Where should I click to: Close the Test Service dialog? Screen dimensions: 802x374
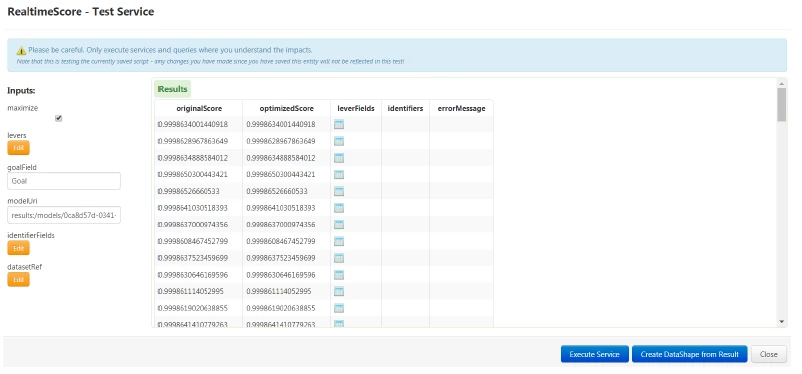click(x=768, y=354)
